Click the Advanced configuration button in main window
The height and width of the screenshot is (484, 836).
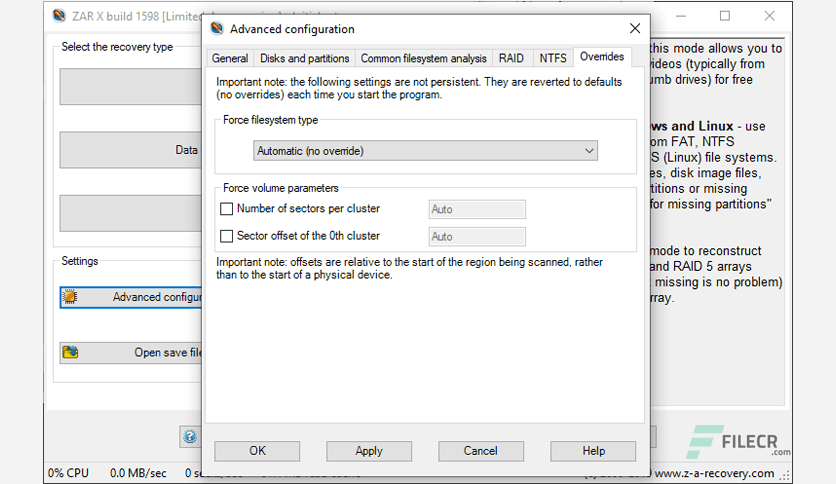pyautogui.click(x=131, y=297)
